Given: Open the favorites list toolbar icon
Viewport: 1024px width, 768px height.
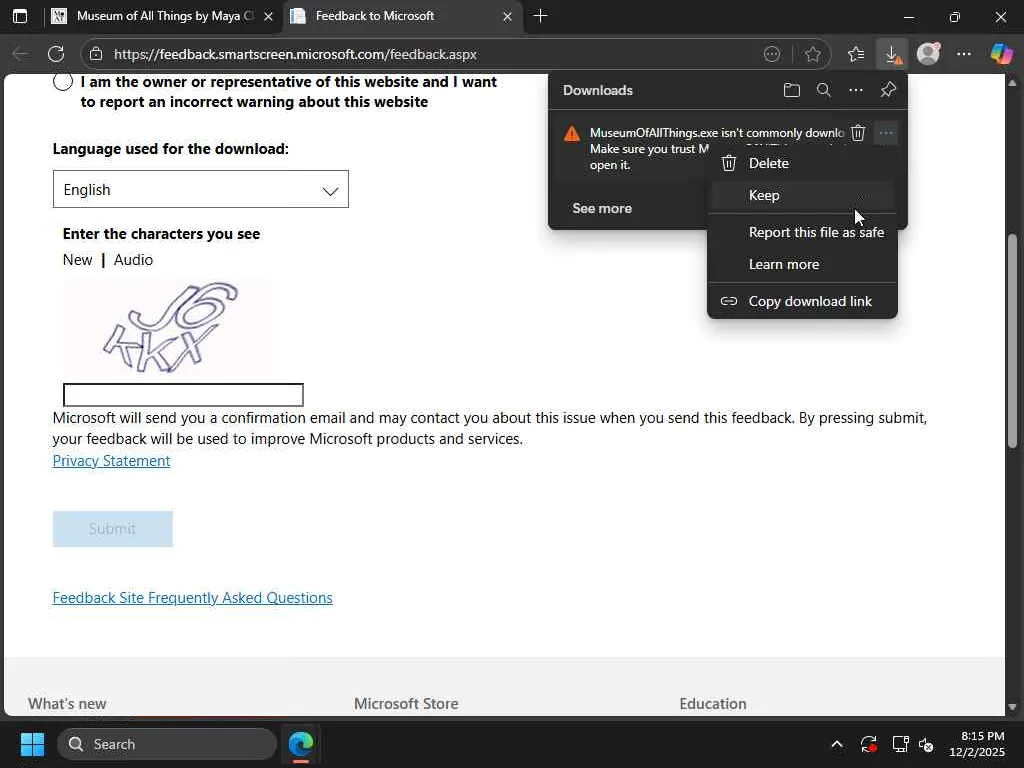Looking at the screenshot, I should point(856,54).
